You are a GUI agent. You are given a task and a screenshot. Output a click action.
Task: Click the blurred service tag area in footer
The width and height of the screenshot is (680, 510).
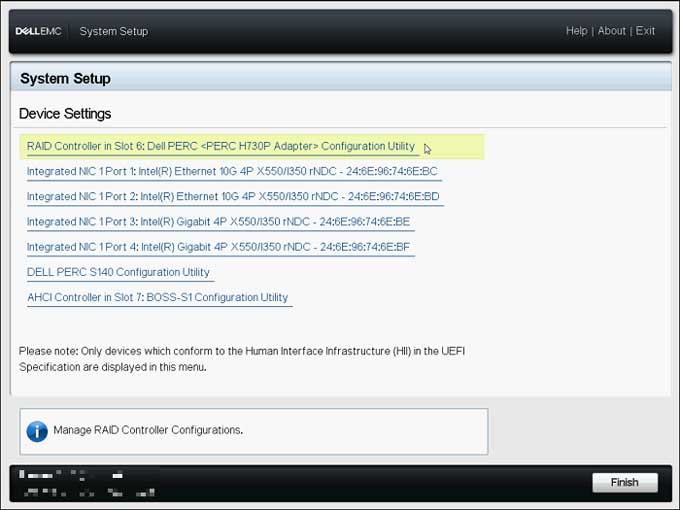click(x=87, y=483)
